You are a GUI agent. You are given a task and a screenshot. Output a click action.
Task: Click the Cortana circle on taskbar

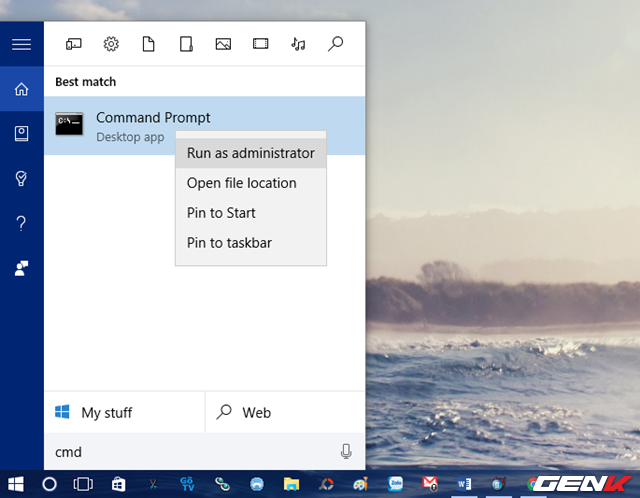click(x=49, y=484)
